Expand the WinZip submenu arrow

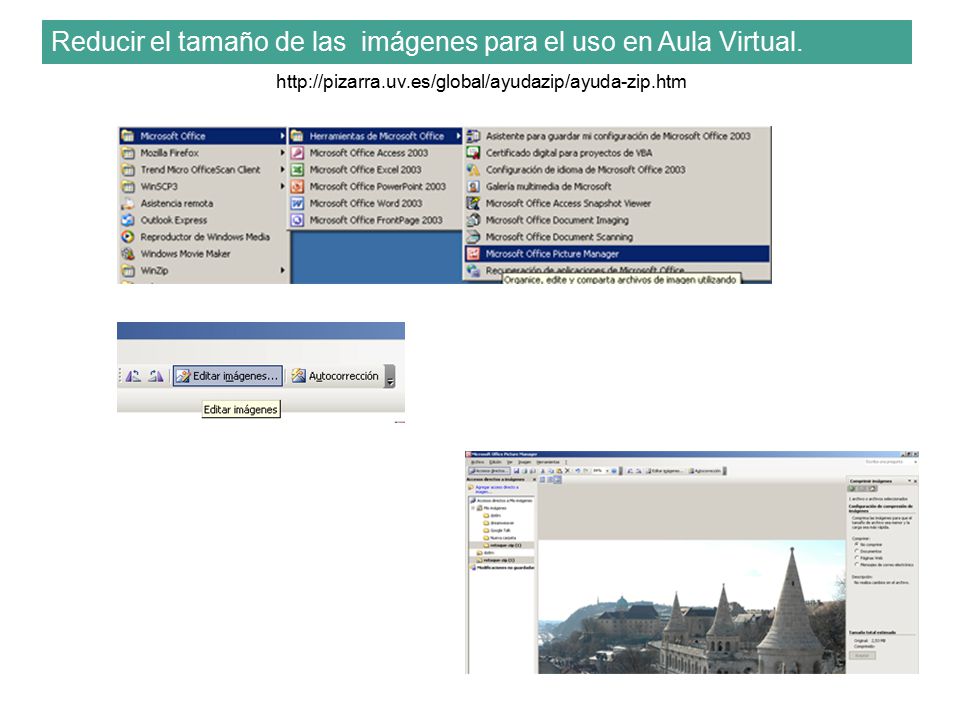[x=282, y=270]
